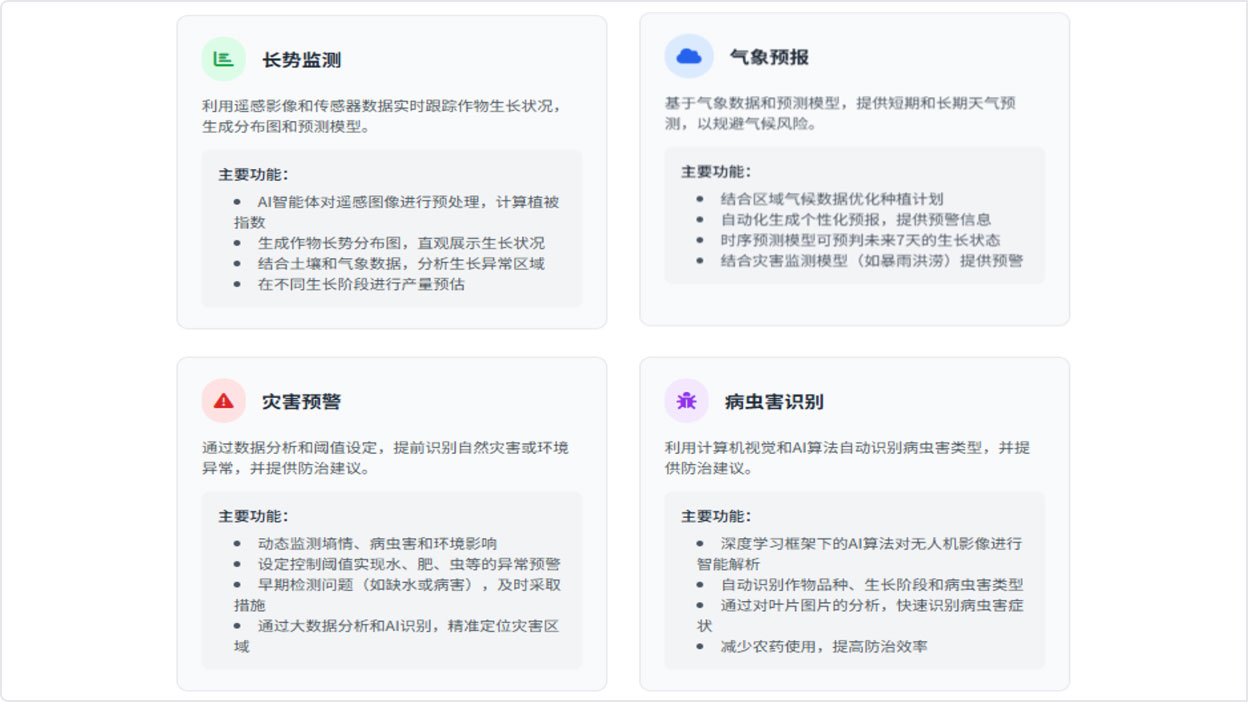Image resolution: width=1248 pixels, height=702 pixels.
Task: Click the purple bug 病虫害识别 icon
Action: (686, 401)
